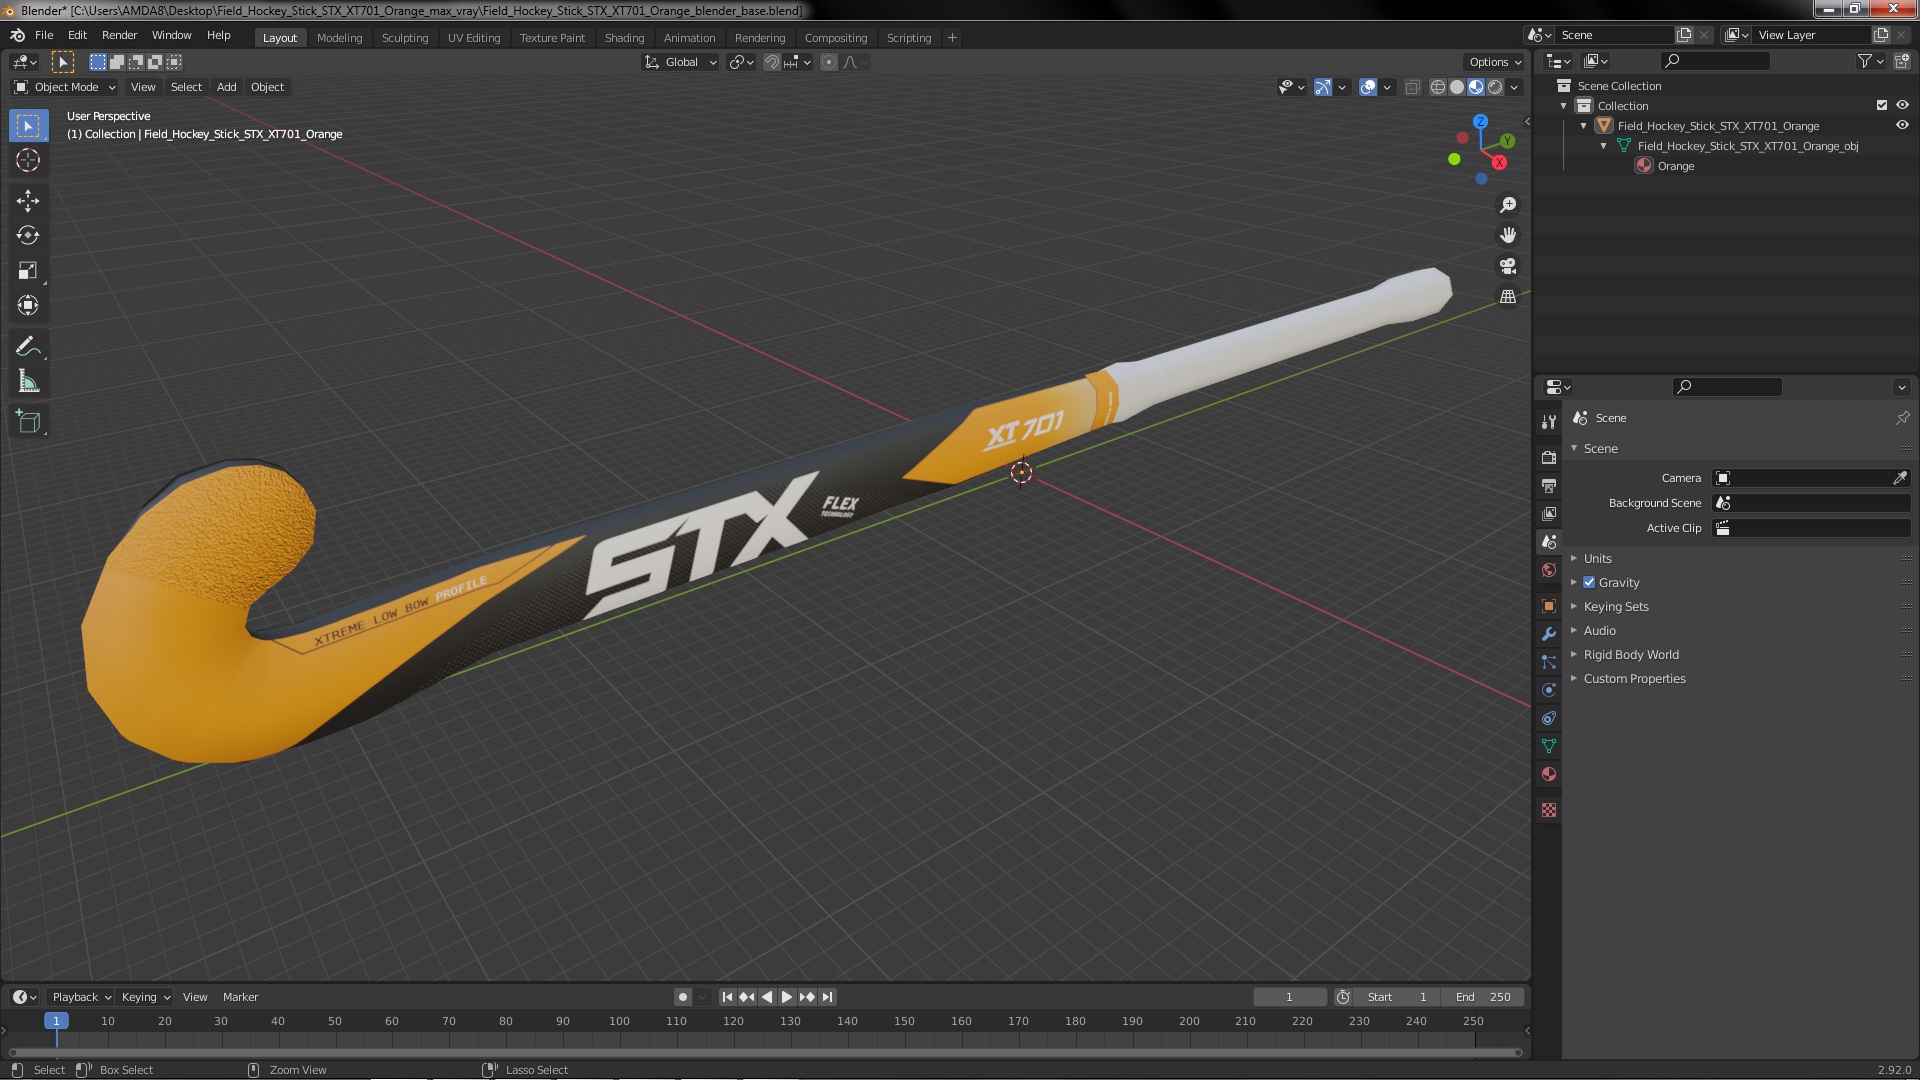Click the Z axis on navigation gizmo
Viewport: 1920px width, 1080px height.
coord(1480,121)
